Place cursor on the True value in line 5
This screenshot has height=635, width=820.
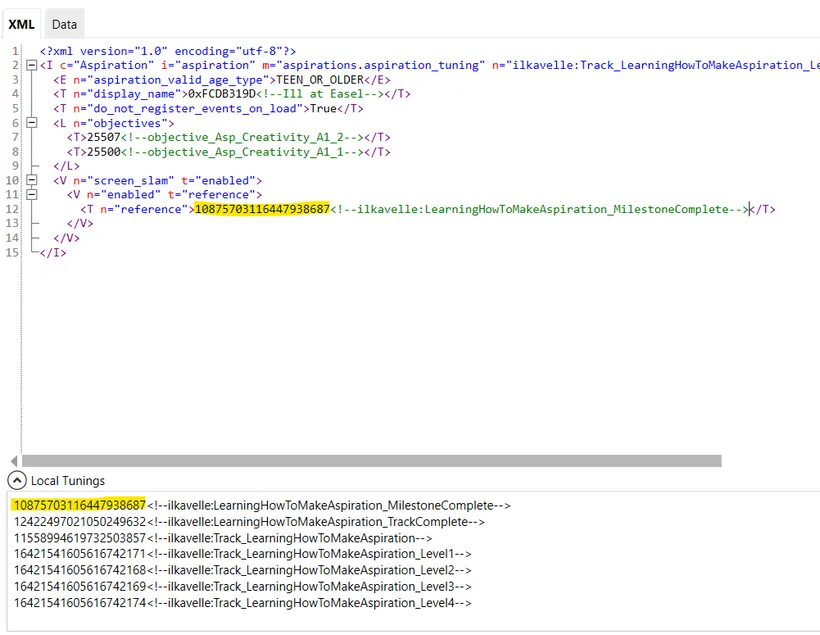click(x=322, y=109)
